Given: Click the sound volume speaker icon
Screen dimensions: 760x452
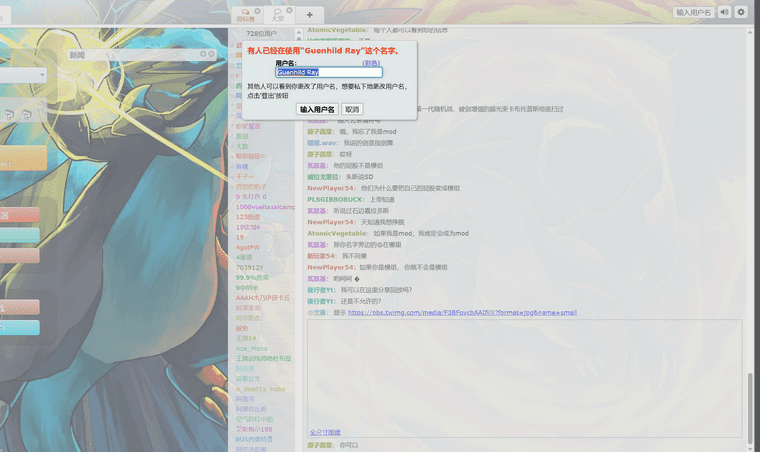Looking at the screenshot, I should (x=724, y=12).
